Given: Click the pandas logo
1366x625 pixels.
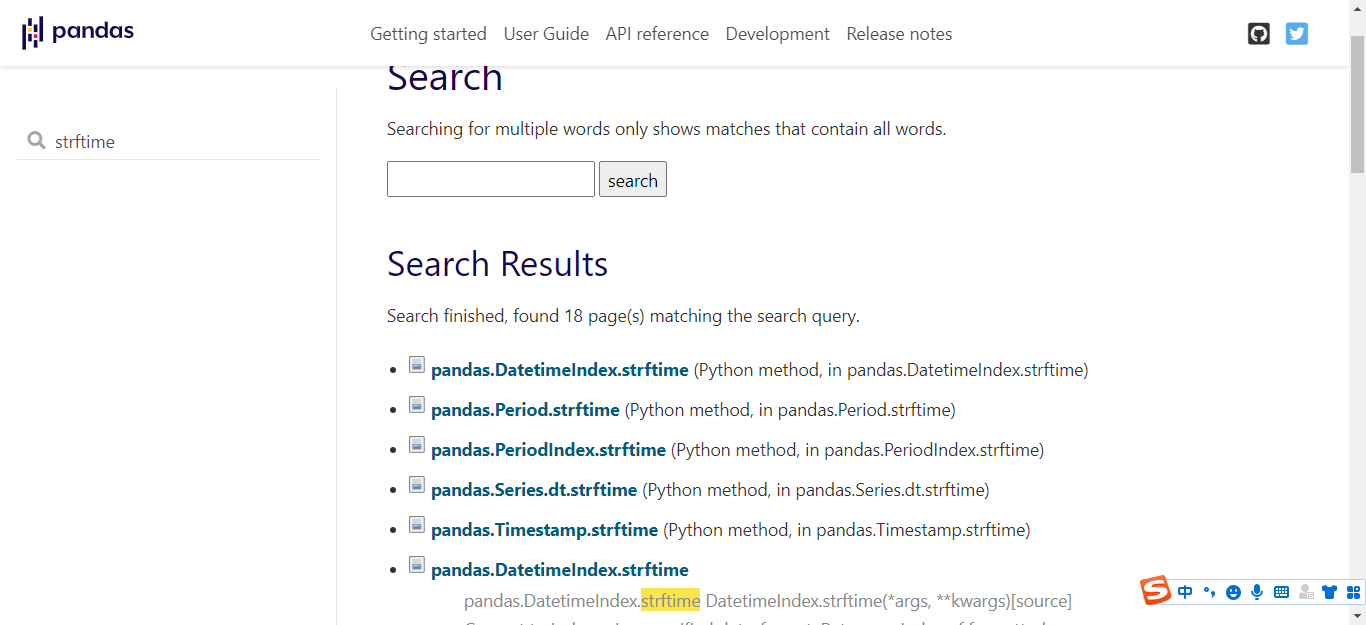Looking at the screenshot, I should [x=78, y=33].
